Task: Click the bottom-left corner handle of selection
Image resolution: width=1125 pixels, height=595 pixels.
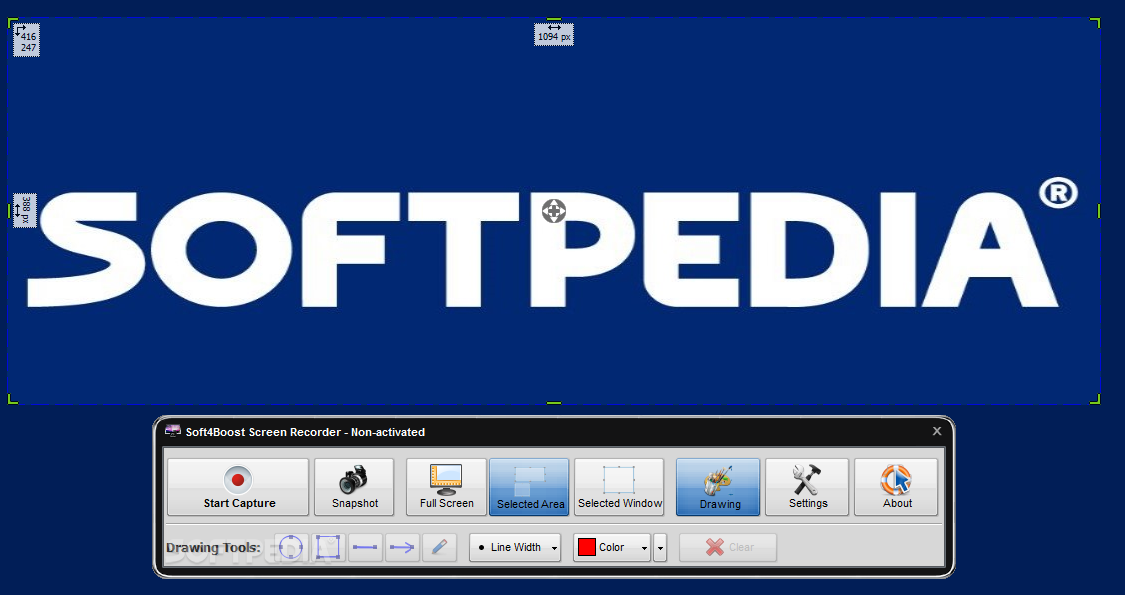Action: 12,399
